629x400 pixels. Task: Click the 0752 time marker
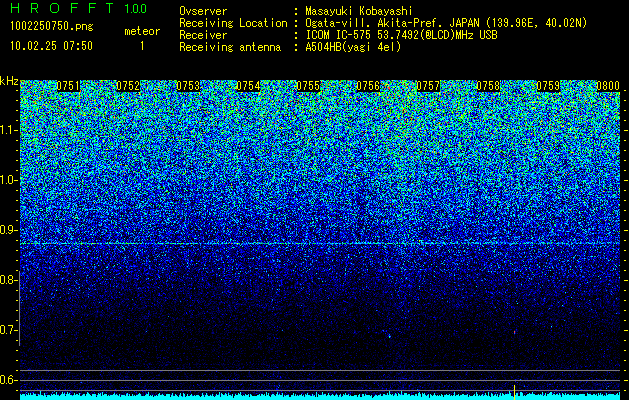128,86
